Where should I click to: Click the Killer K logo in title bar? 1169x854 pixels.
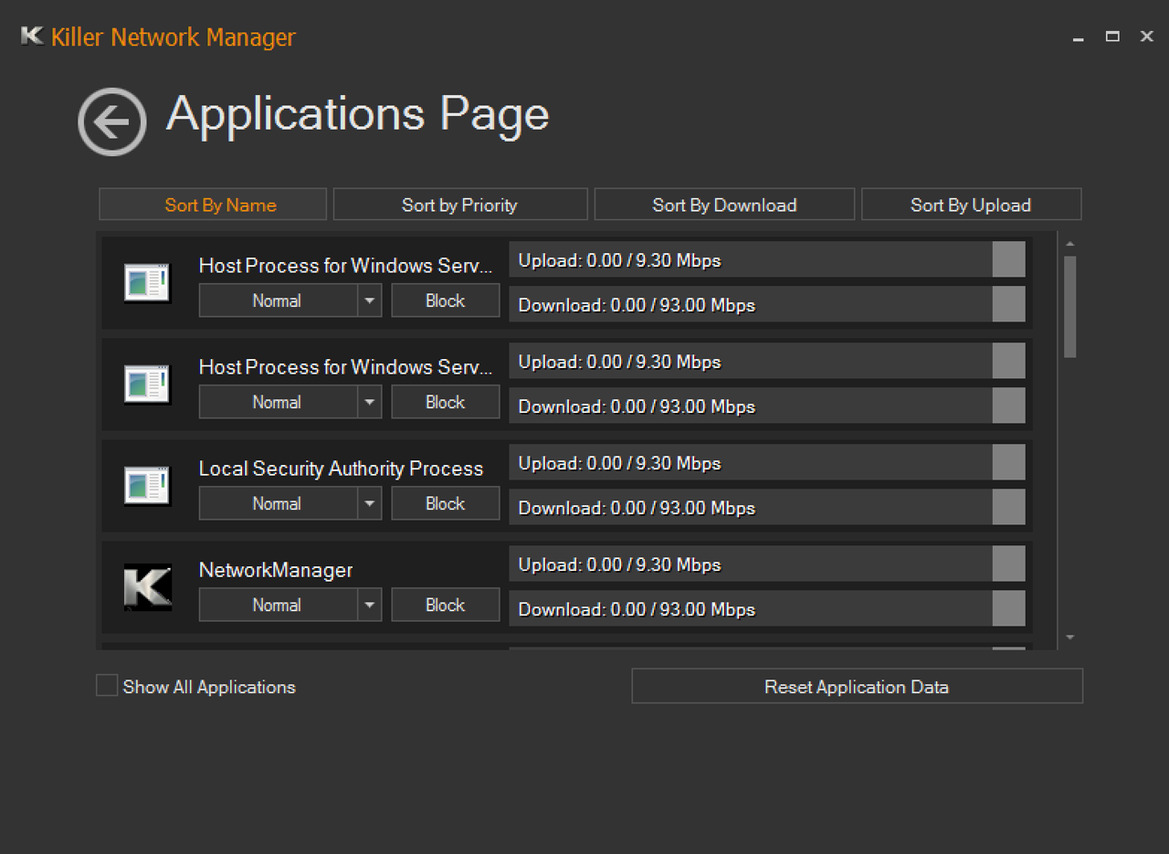click(32, 36)
